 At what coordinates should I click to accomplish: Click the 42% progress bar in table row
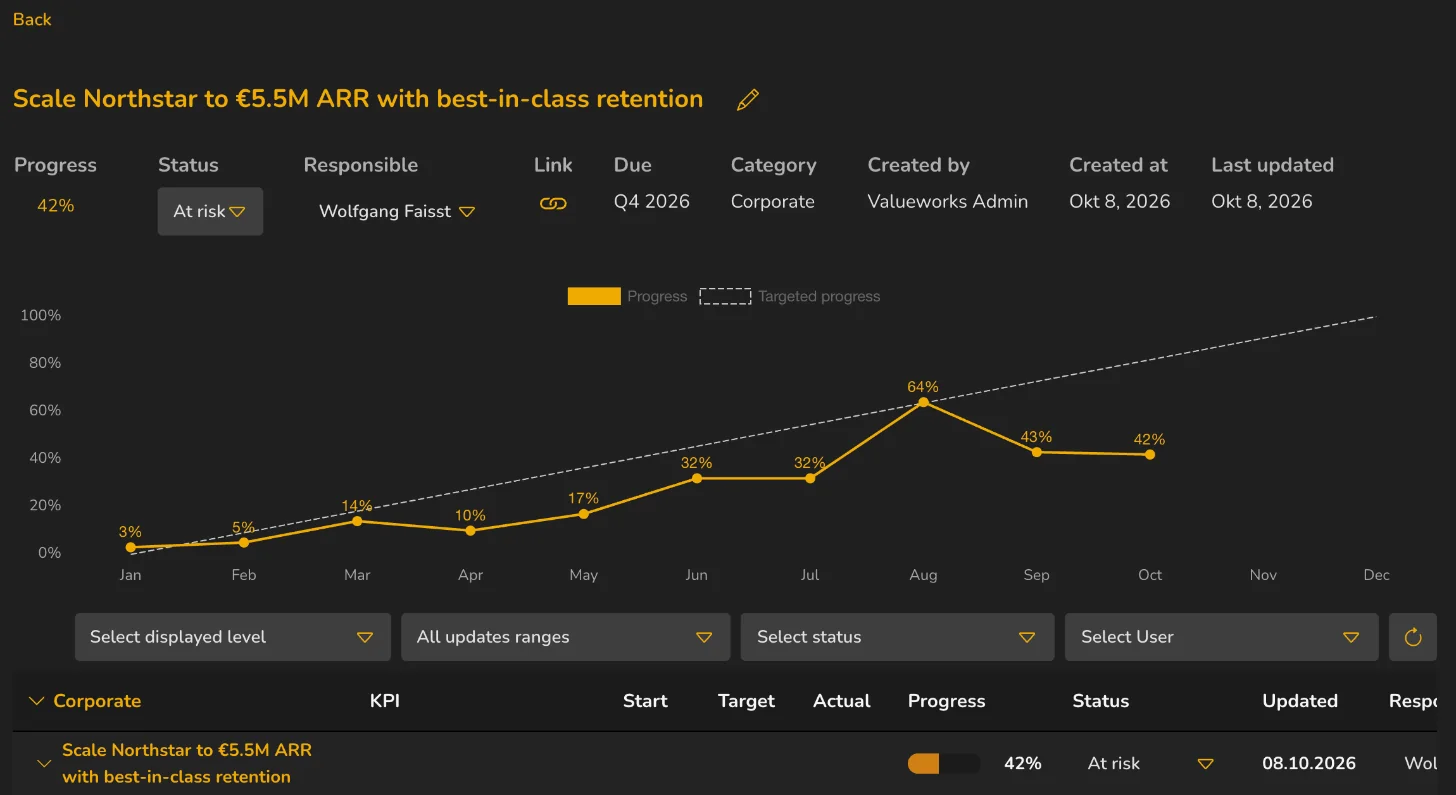pyautogui.click(x=943, y=763)
